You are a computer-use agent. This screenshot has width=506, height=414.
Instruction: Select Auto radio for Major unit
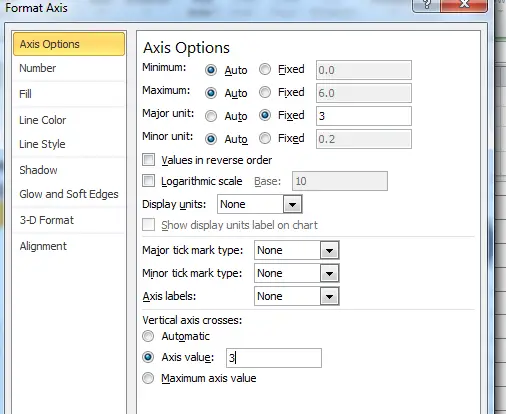[211, 116]
